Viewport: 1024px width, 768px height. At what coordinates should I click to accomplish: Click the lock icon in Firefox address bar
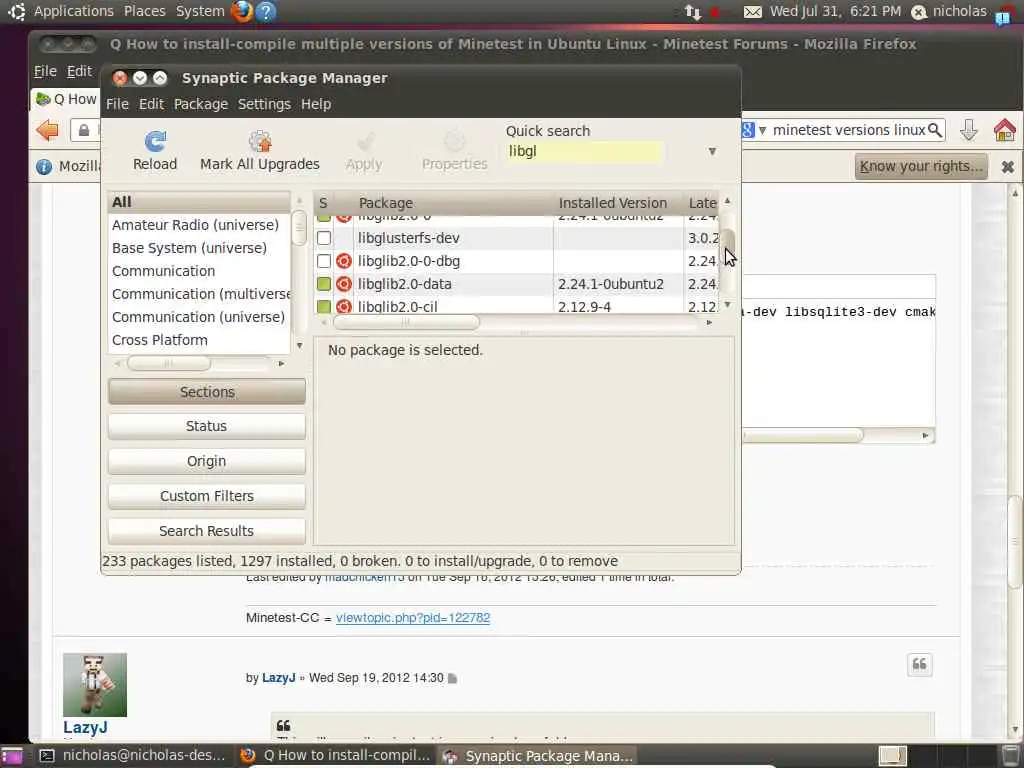point(84,131)
